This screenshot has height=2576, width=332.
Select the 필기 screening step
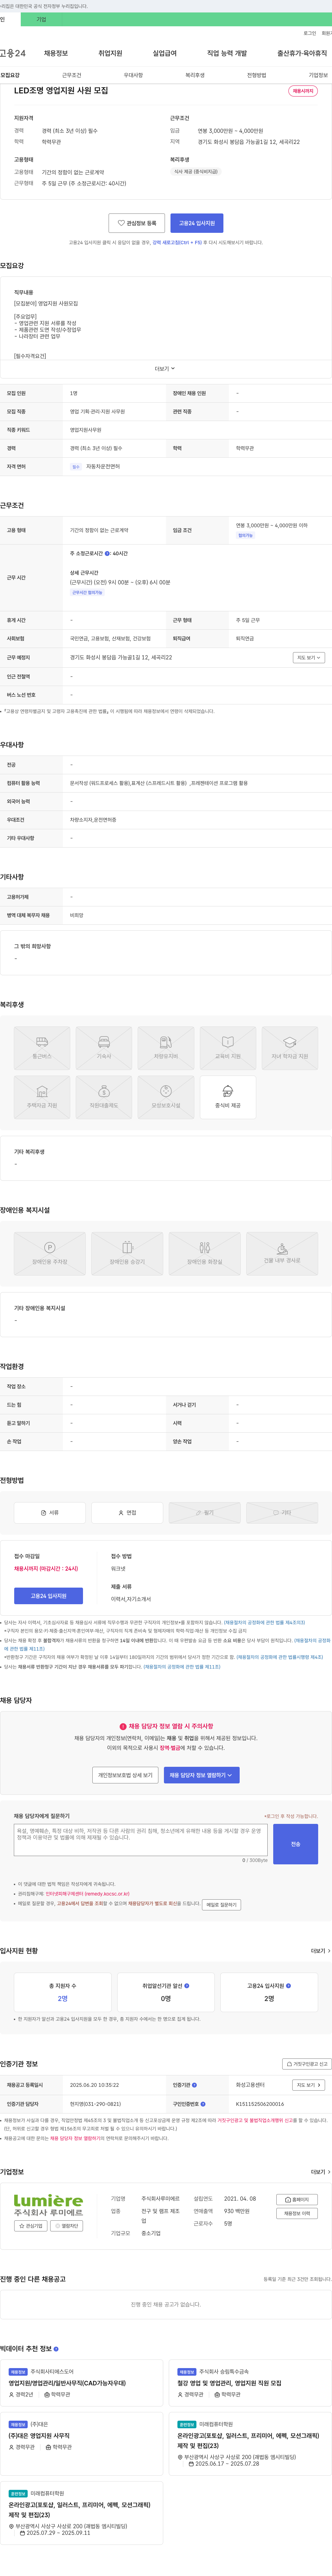pos(205,1513)
